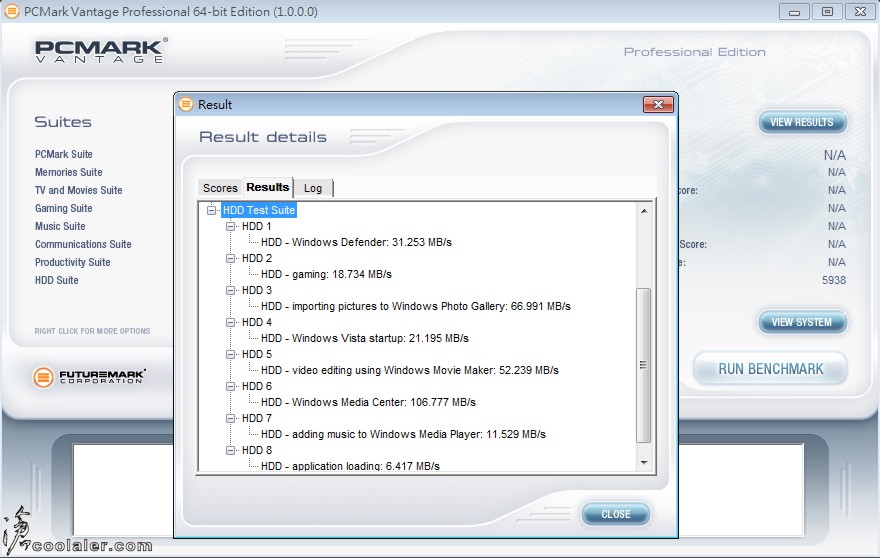Click the PCMark app icon in title bar

coord(12,11)
